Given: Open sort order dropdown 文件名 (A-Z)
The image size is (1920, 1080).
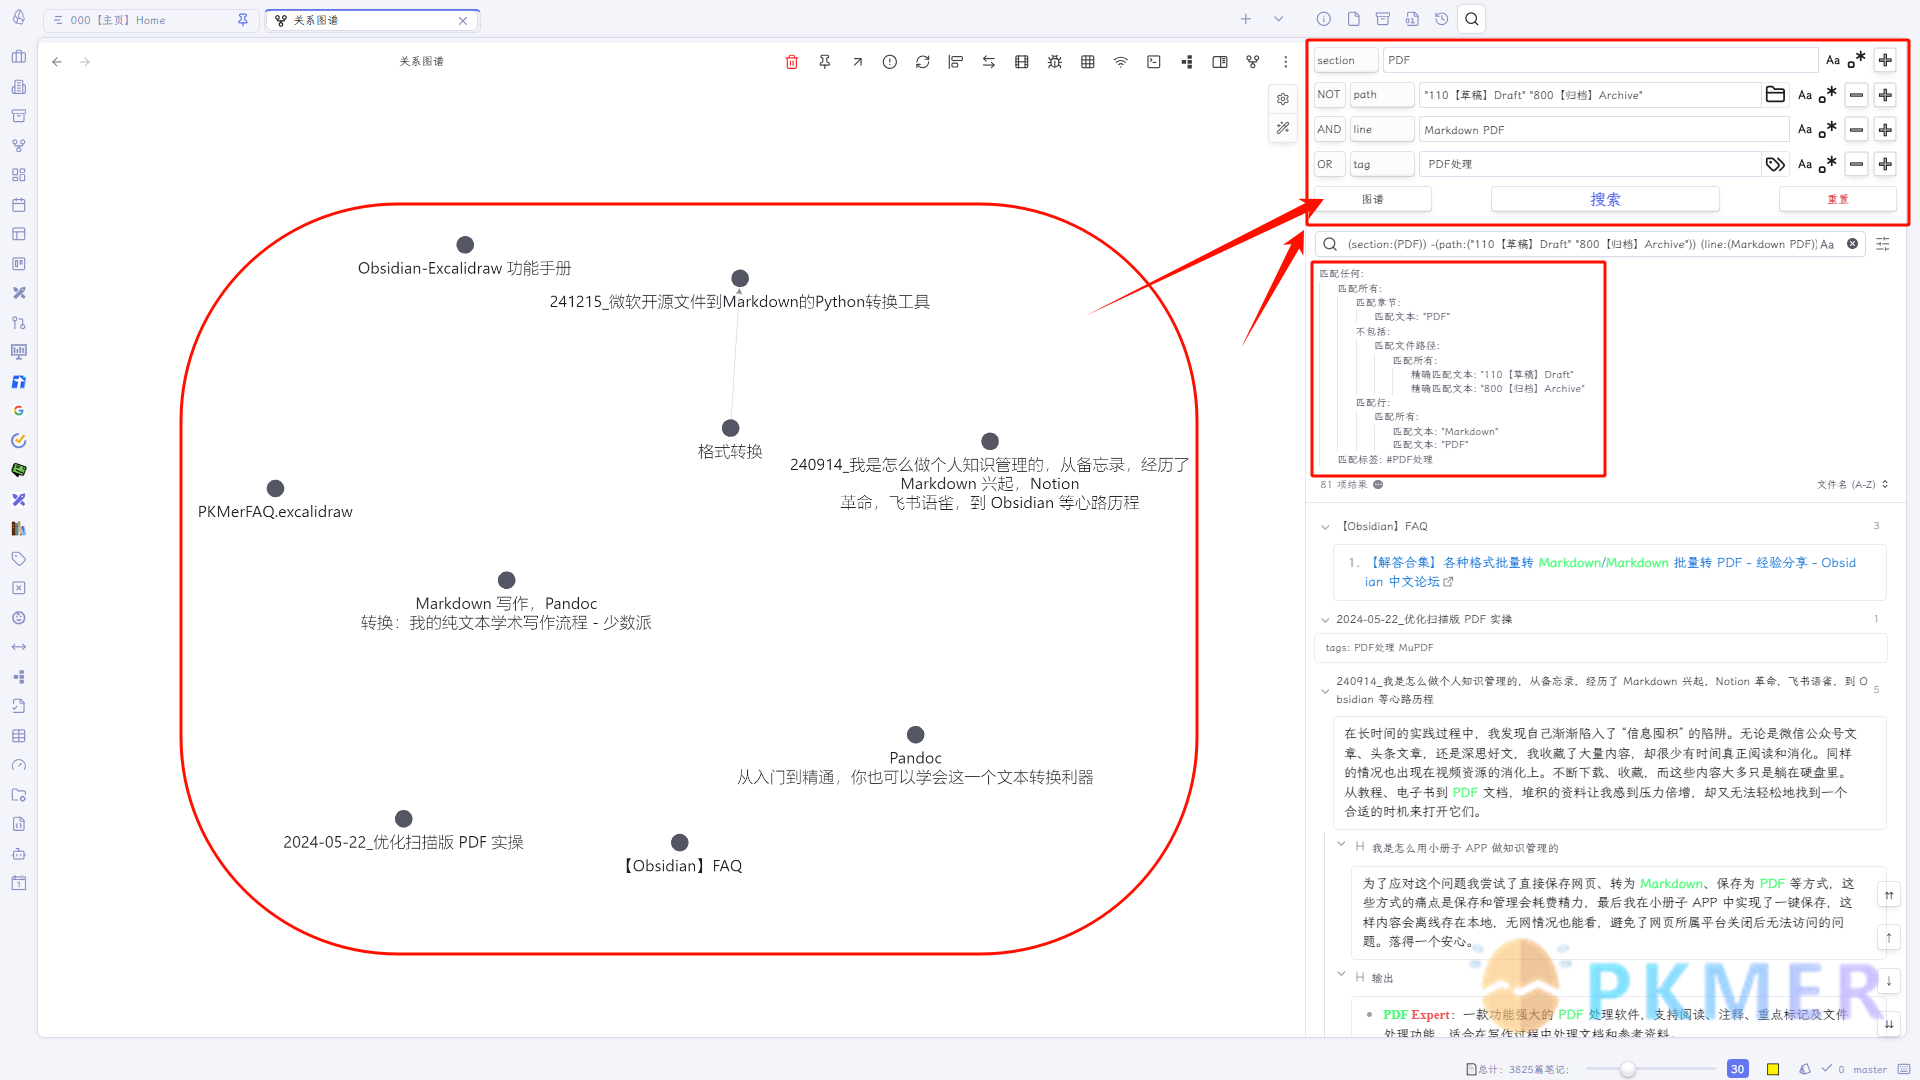Looking at the screenshot, I should coord(1852,485).
